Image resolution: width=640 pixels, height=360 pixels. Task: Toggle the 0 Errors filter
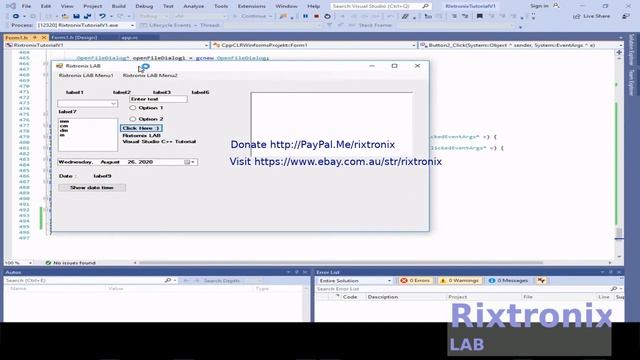(415, 280)
